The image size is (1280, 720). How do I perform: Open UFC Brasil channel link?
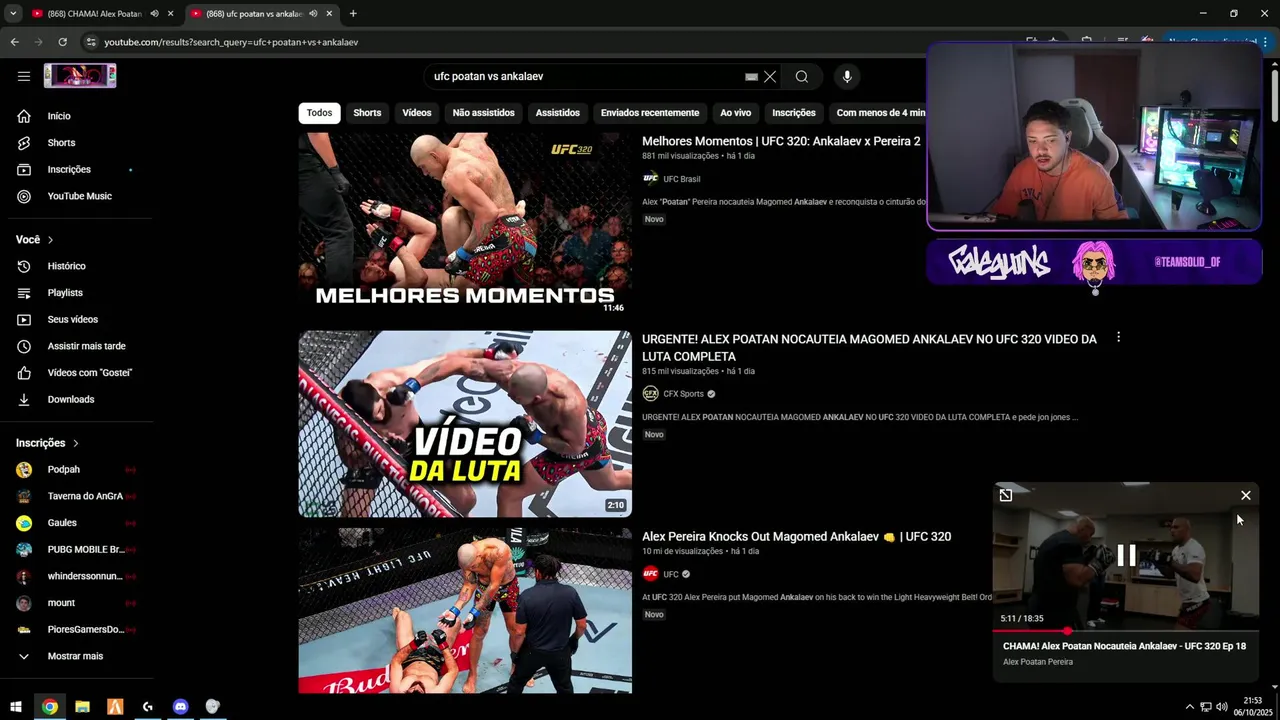point(681,179)
